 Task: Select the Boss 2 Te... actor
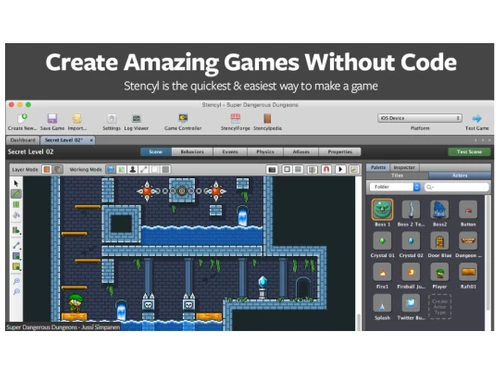[x=411, y=209]
